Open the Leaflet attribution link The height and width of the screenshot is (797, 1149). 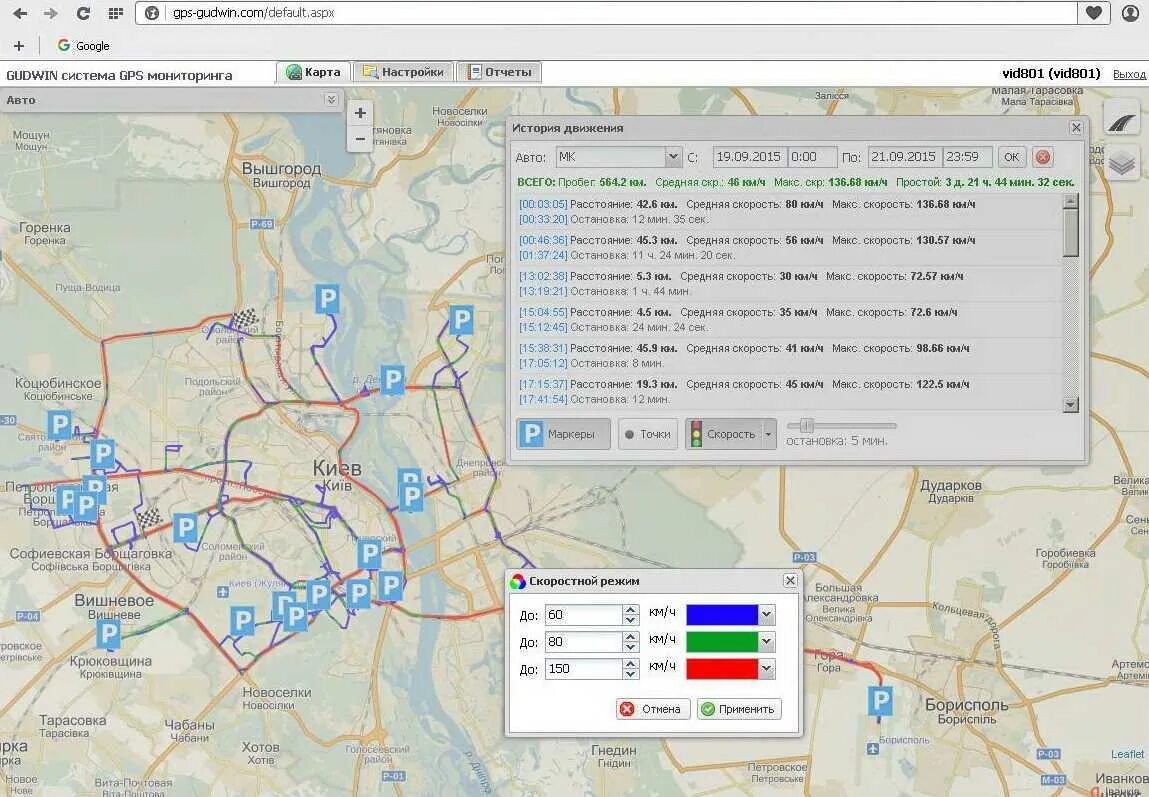1127,754
